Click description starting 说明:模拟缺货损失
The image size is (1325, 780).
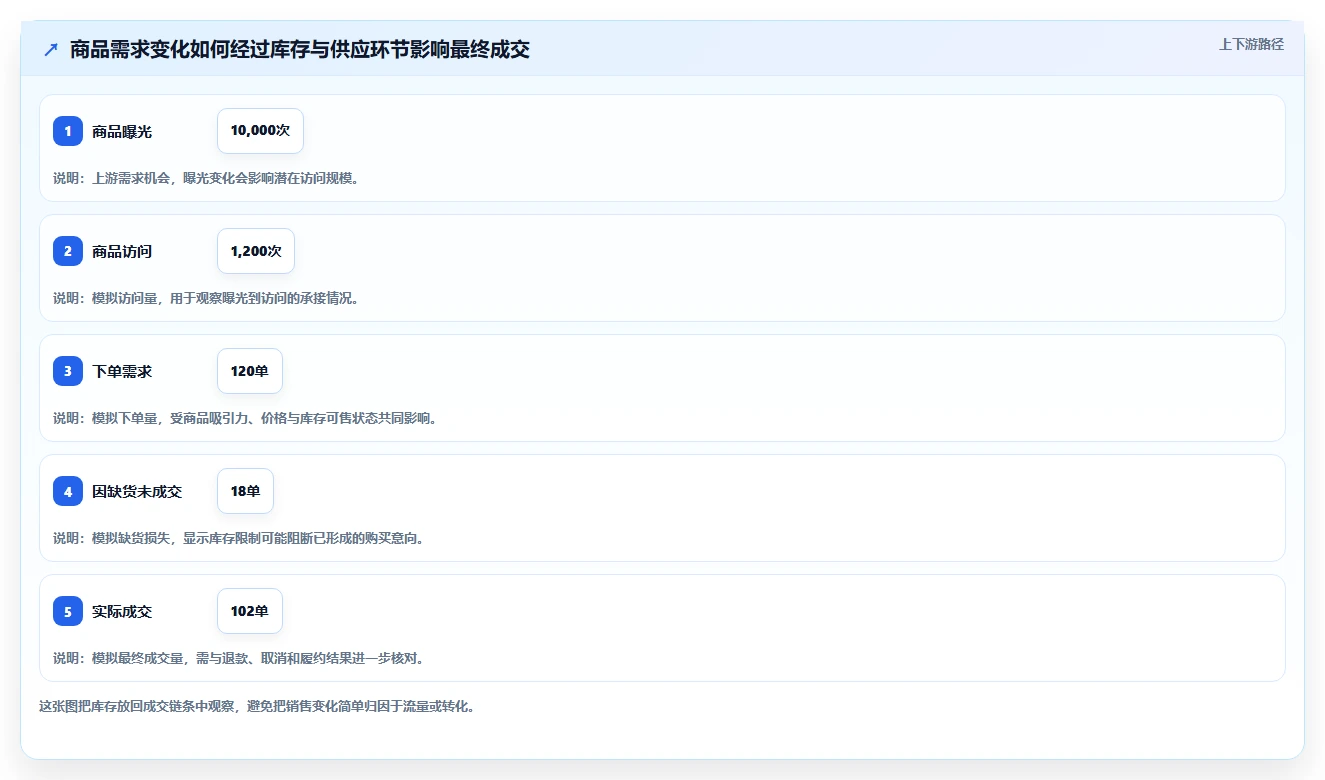pos(238,538)
